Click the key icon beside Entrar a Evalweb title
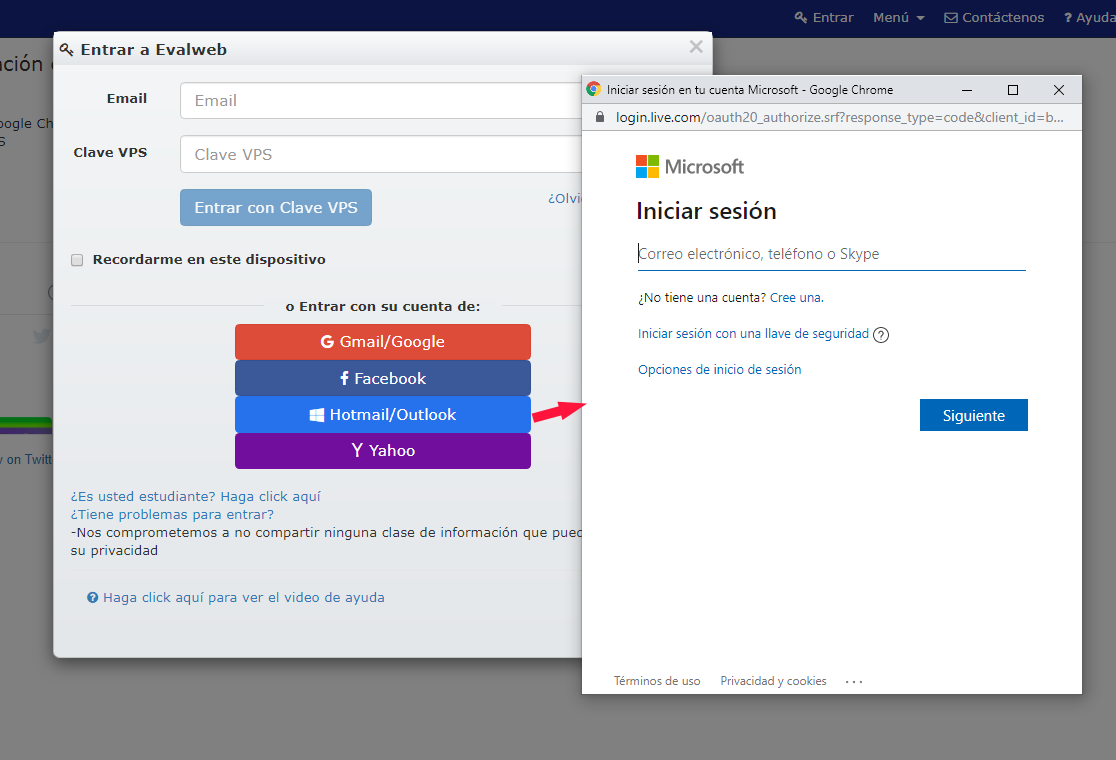Image resolution: width=1116 pixels, height=760 pixels. tap(67, 50)
